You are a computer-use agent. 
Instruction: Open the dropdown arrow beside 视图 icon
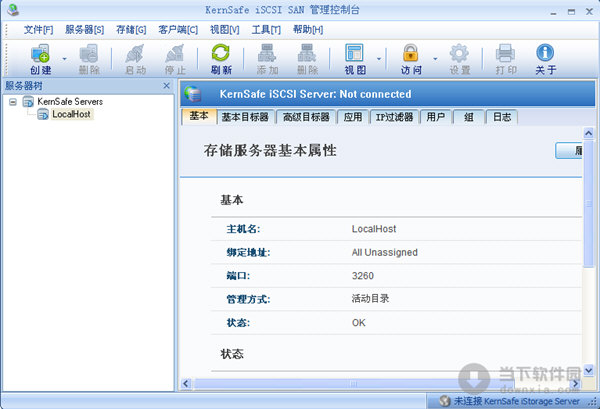(x=379, y=59)
